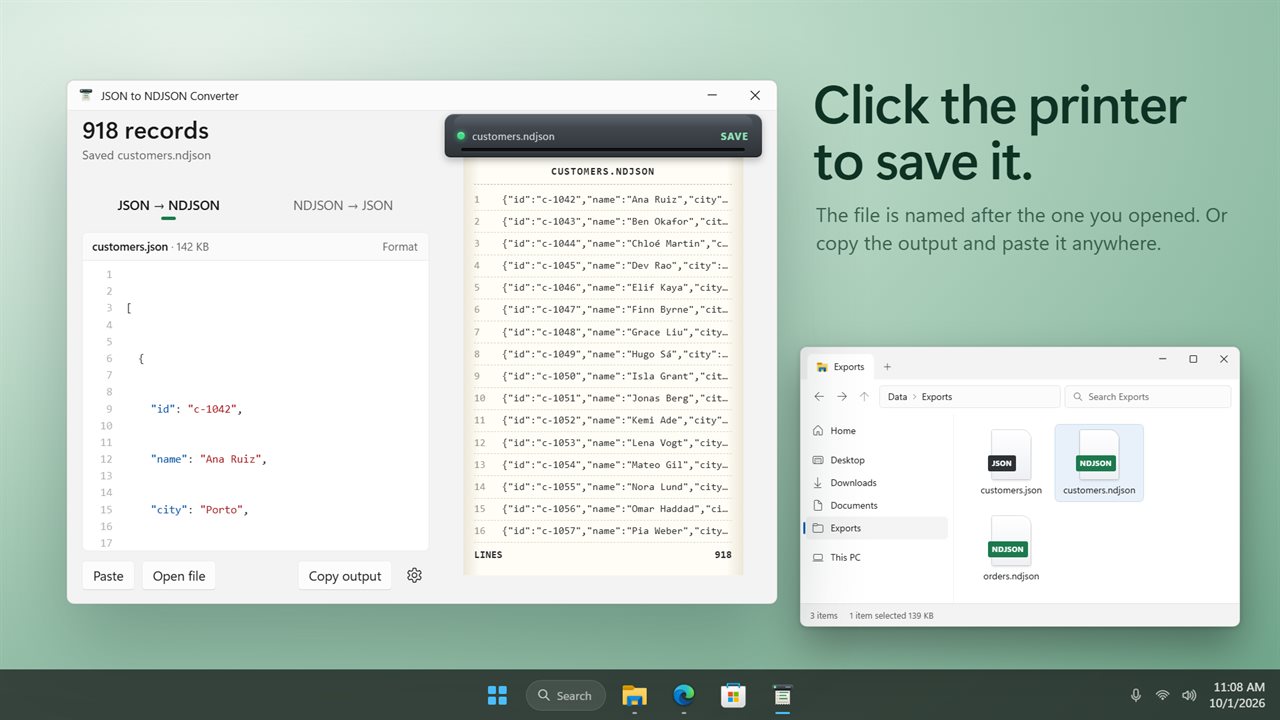
Task: Open the Windows Start menu
Action: click(x=497, y=695)
